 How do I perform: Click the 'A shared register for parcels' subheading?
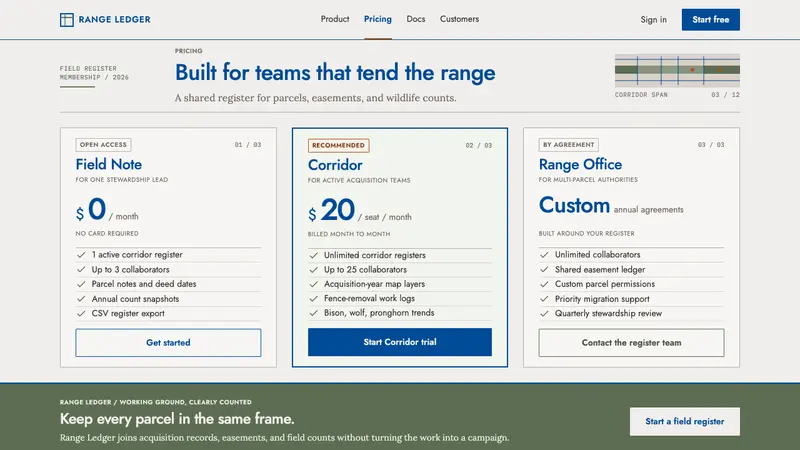point(315,98)
